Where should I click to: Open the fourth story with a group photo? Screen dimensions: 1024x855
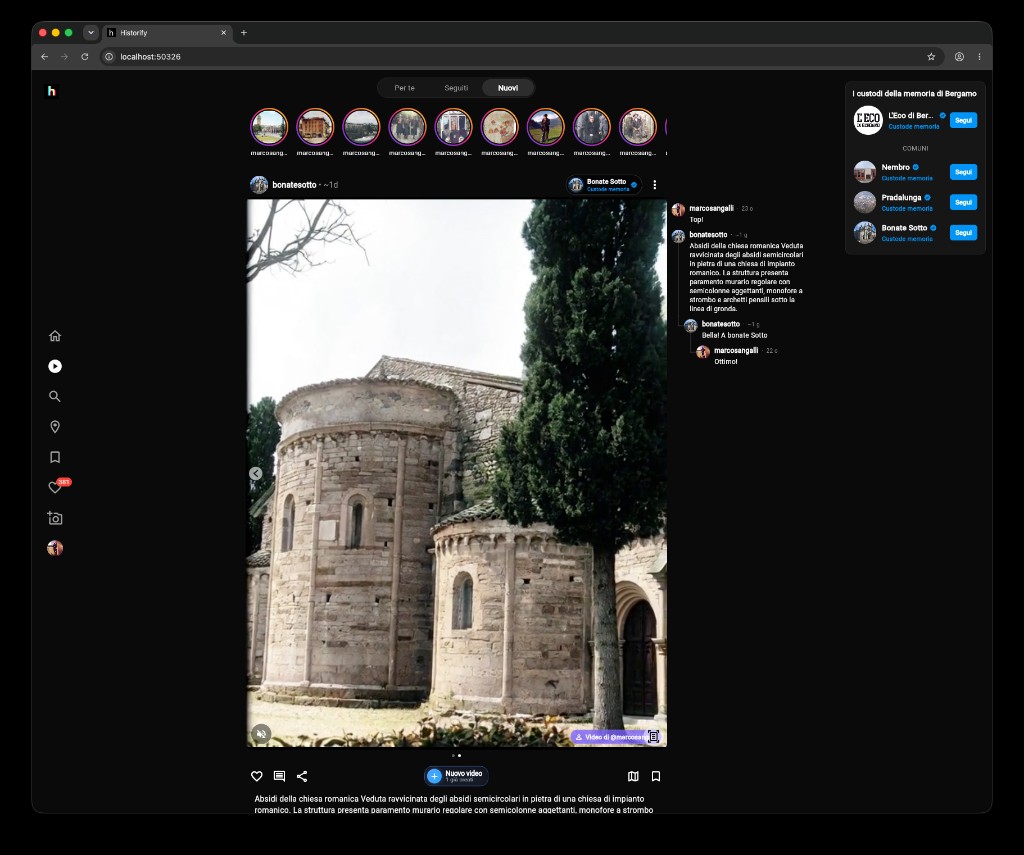pos(407,127)
